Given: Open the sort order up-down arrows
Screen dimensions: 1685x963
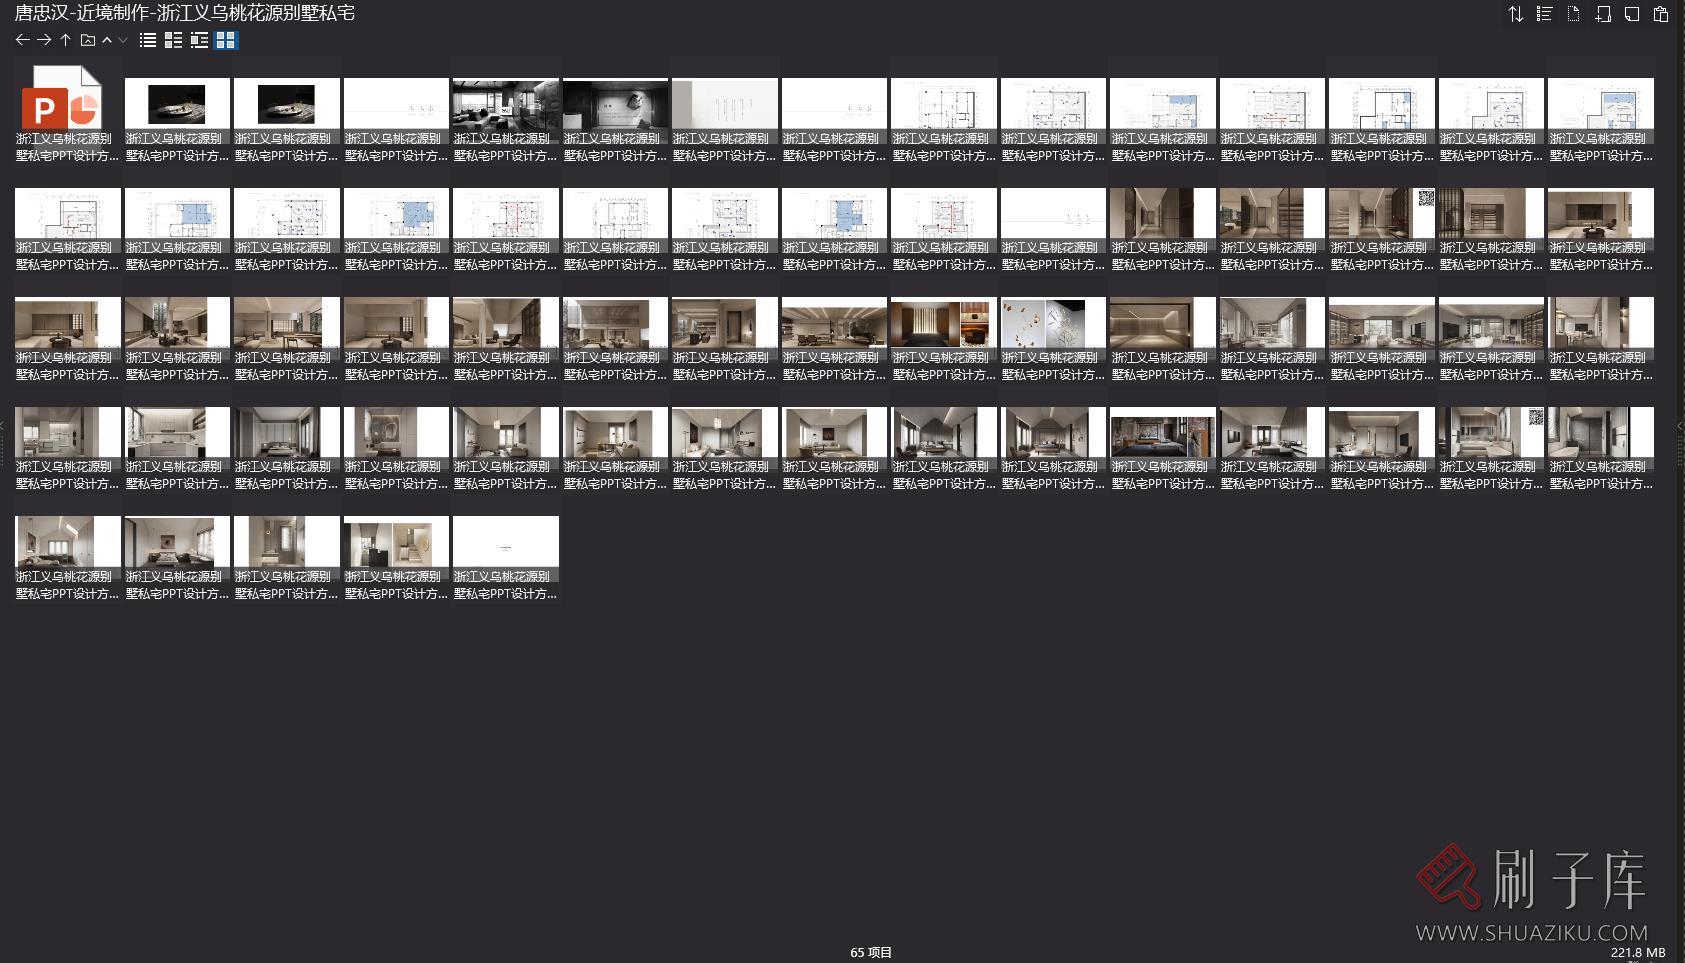Looking at the screenshot, I should [x=1516, y=14].
